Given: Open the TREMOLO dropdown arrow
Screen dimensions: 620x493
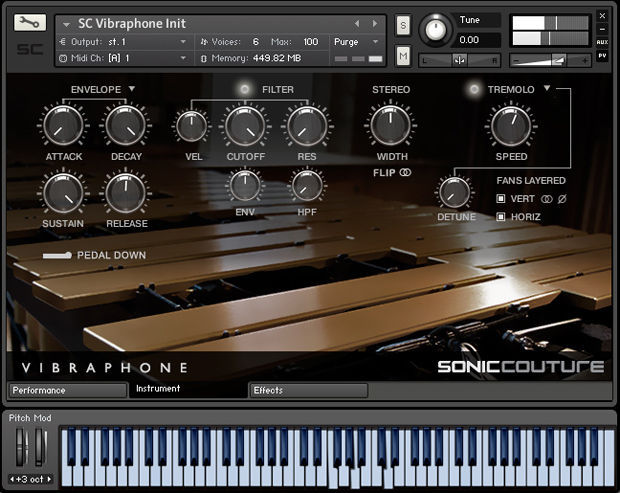Looking at the screenshot, I should [x=547, y=88].
